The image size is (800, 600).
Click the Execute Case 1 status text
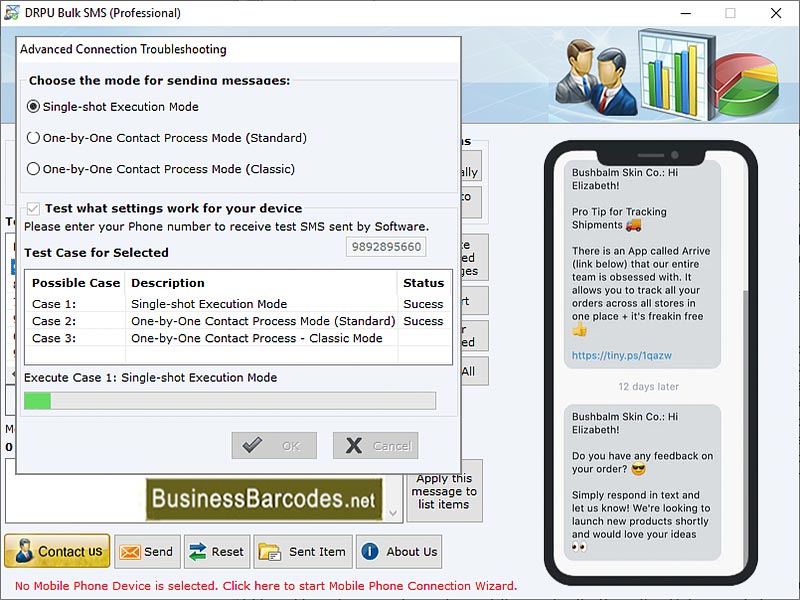(x=151, y=378)
